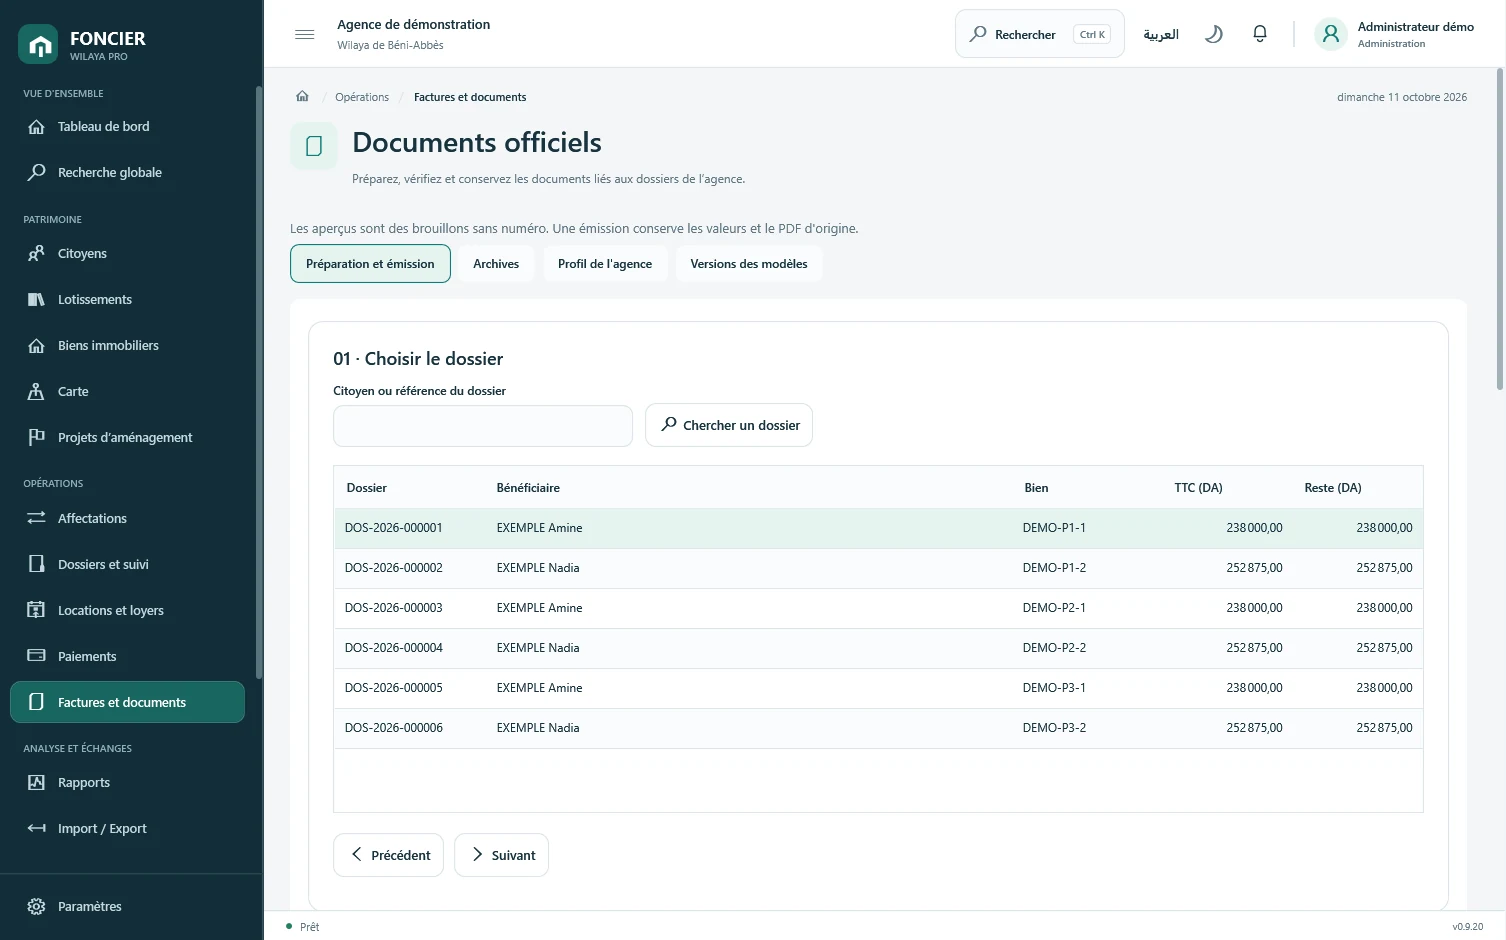Click the Suivant button
This screenshot has height=940, width=1506.
point(501,855)
